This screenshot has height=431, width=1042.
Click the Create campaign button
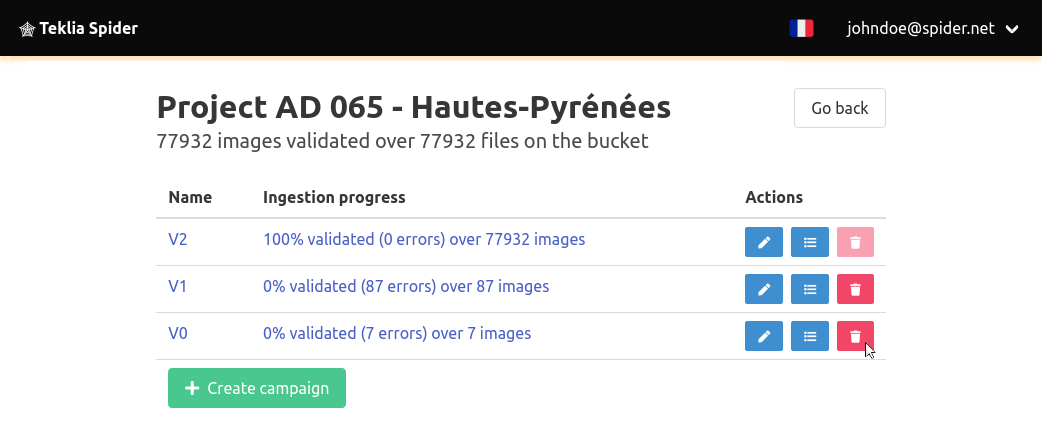tap(257, 388)
